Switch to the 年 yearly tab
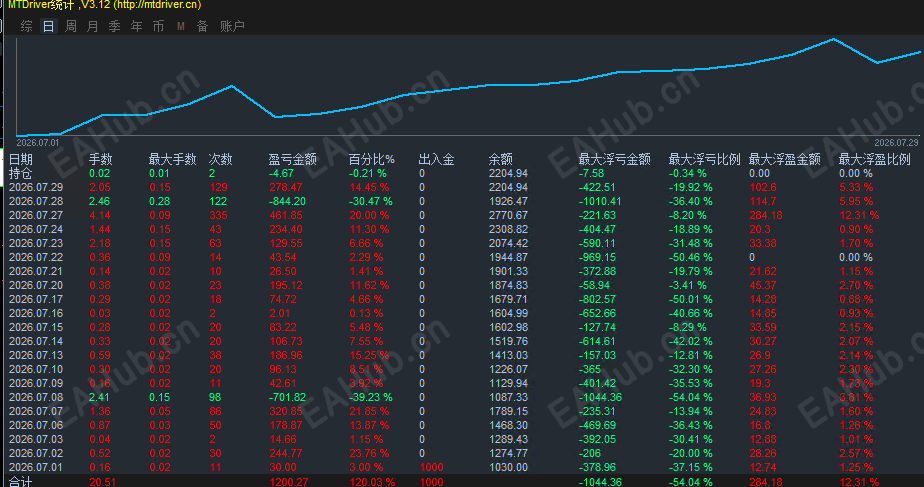The height and width of the screenshot is (487, 924). tap(136, 26)
